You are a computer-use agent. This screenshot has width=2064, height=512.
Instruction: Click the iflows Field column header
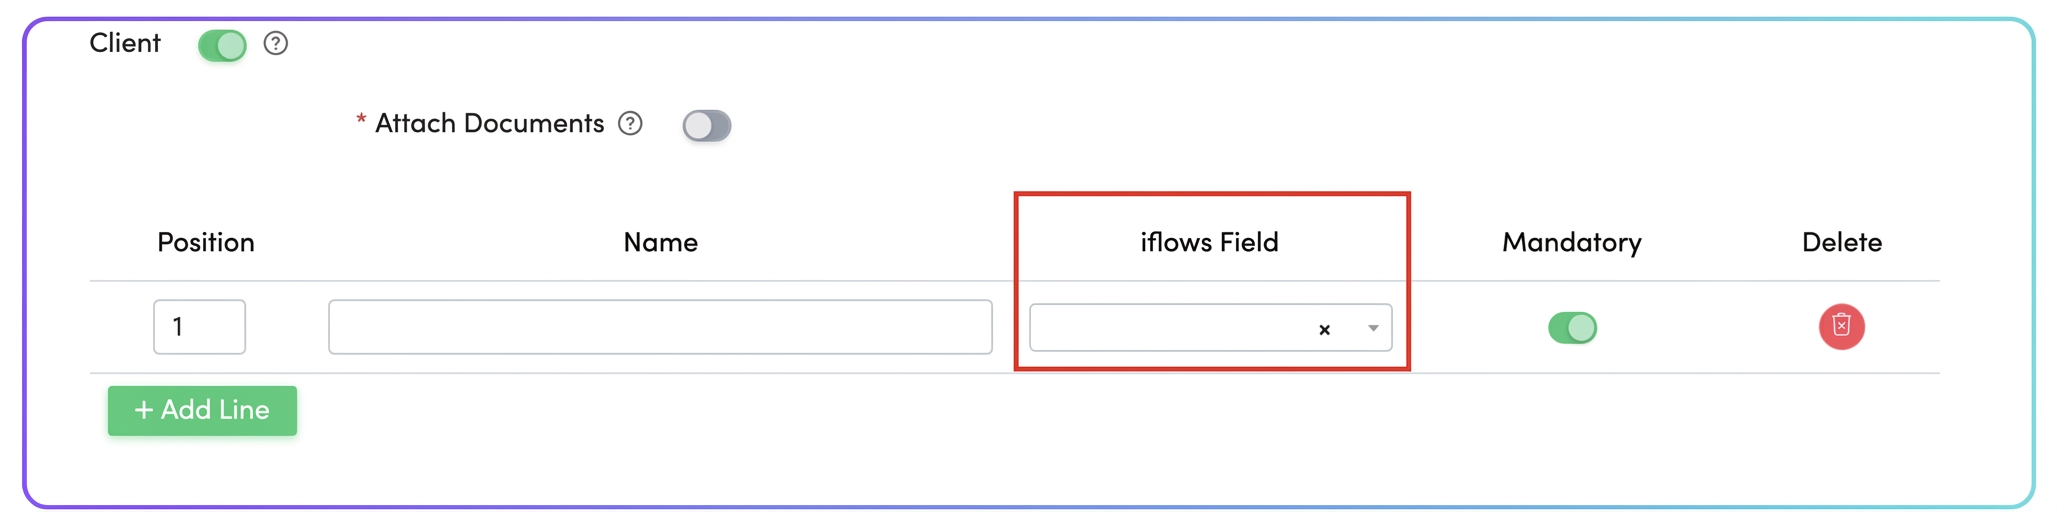coord(1210,242)
